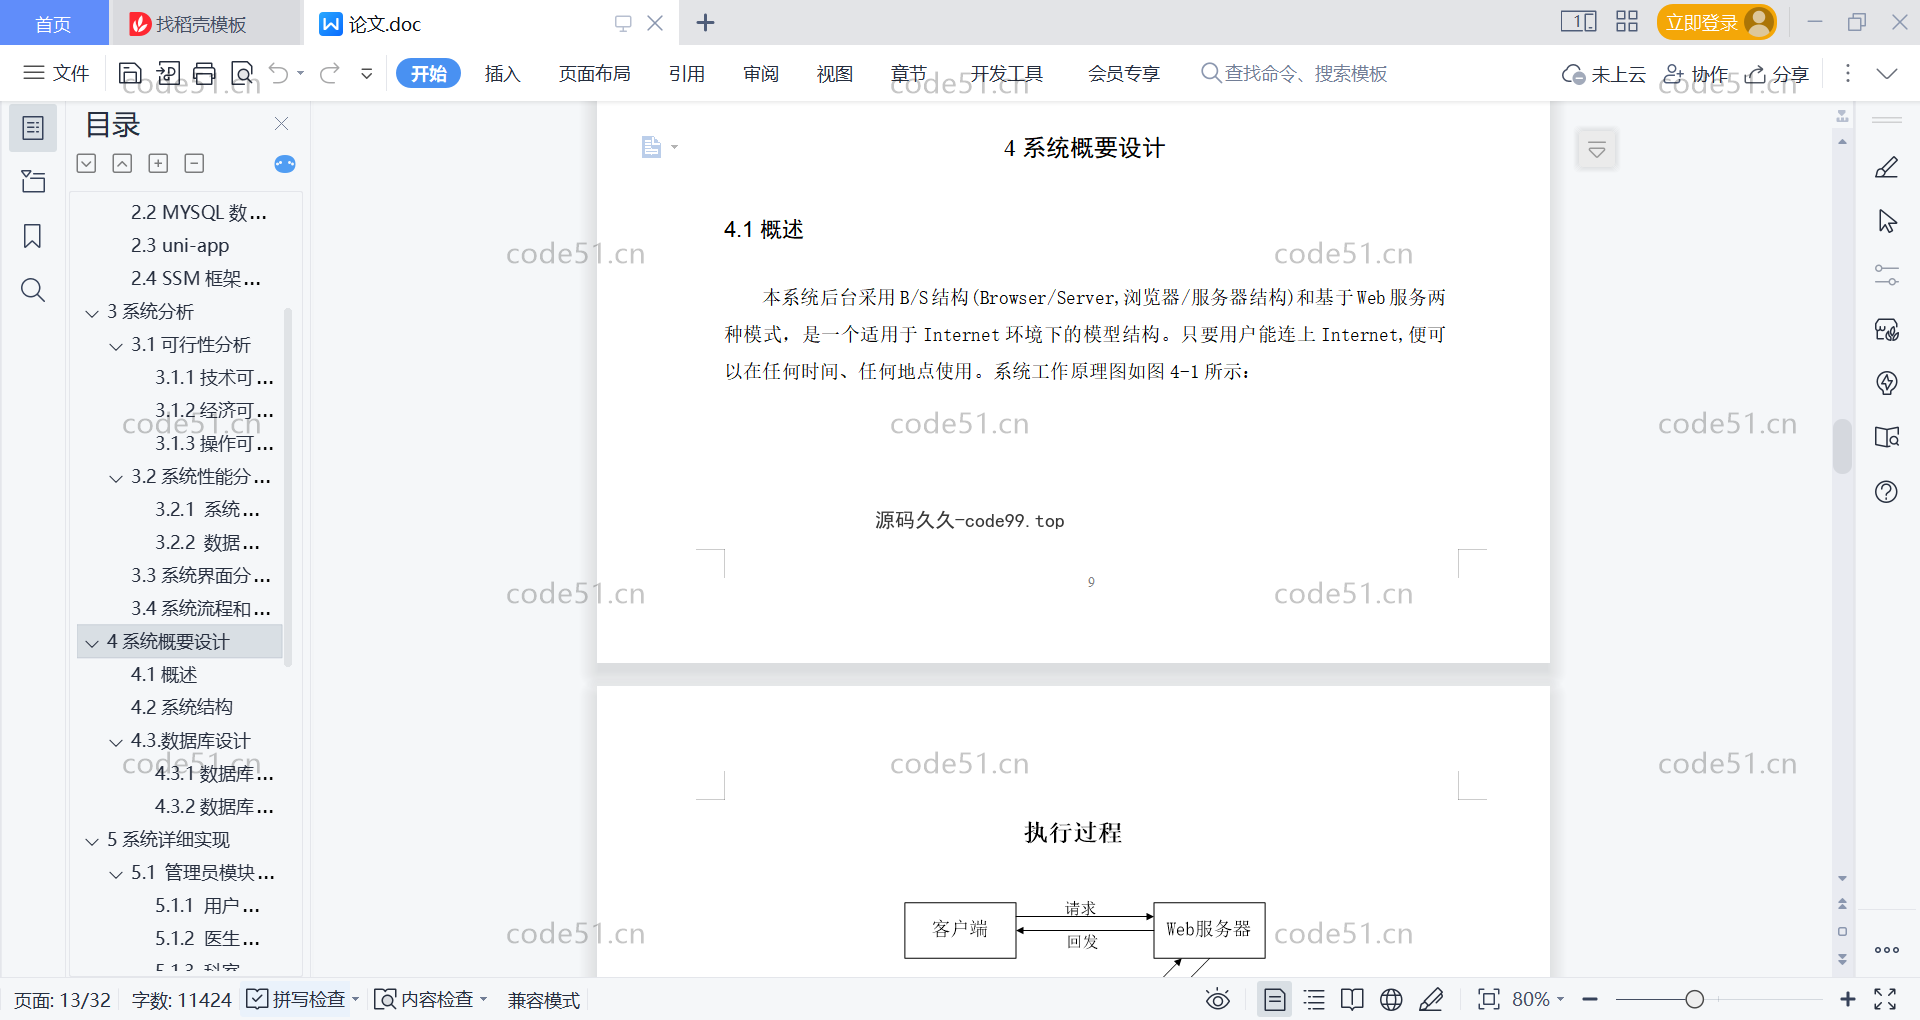
Task: Switch to page view mode
Action: (1274, 999)
